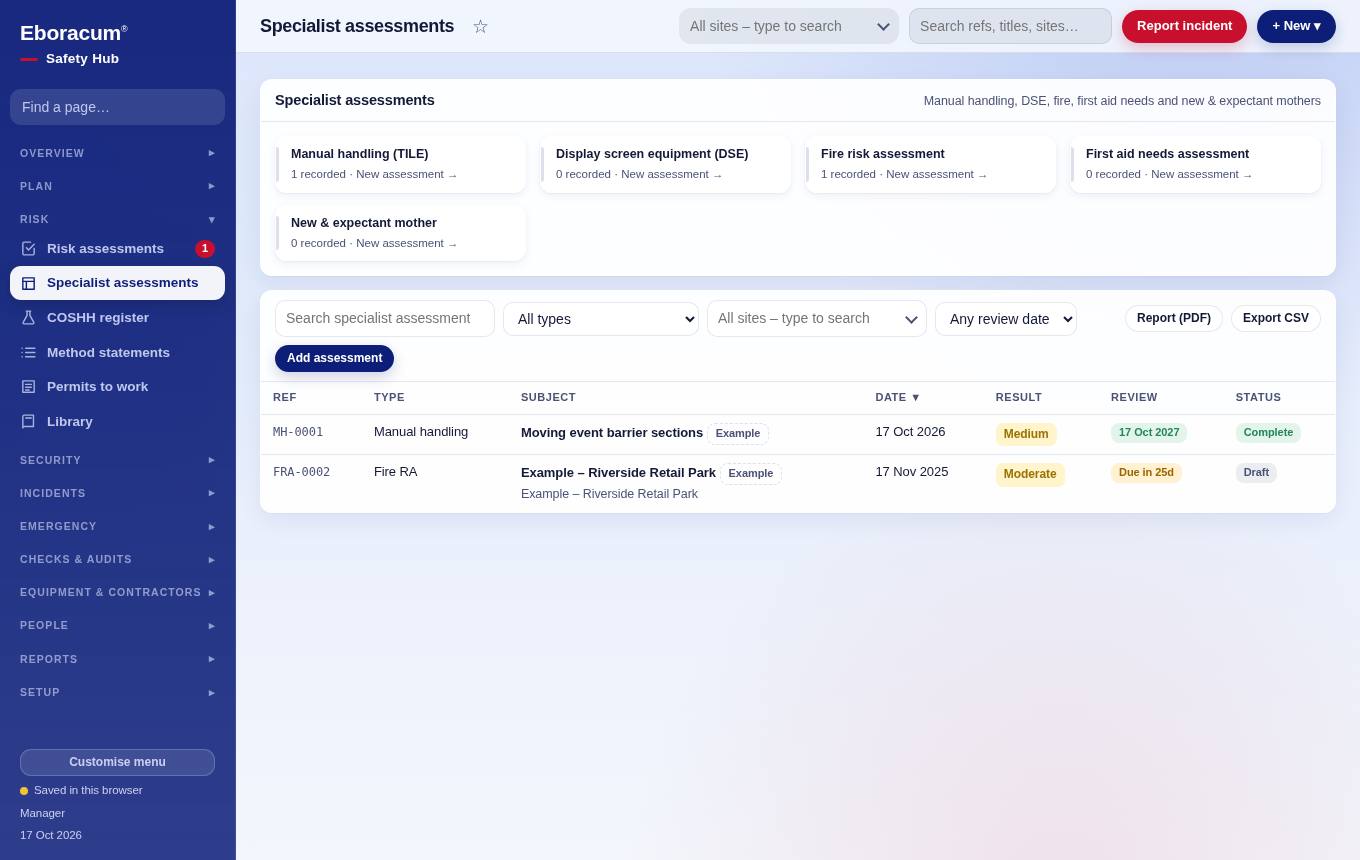
Task: Click the Permits to work document icon
Action: [x=28, y=387]
